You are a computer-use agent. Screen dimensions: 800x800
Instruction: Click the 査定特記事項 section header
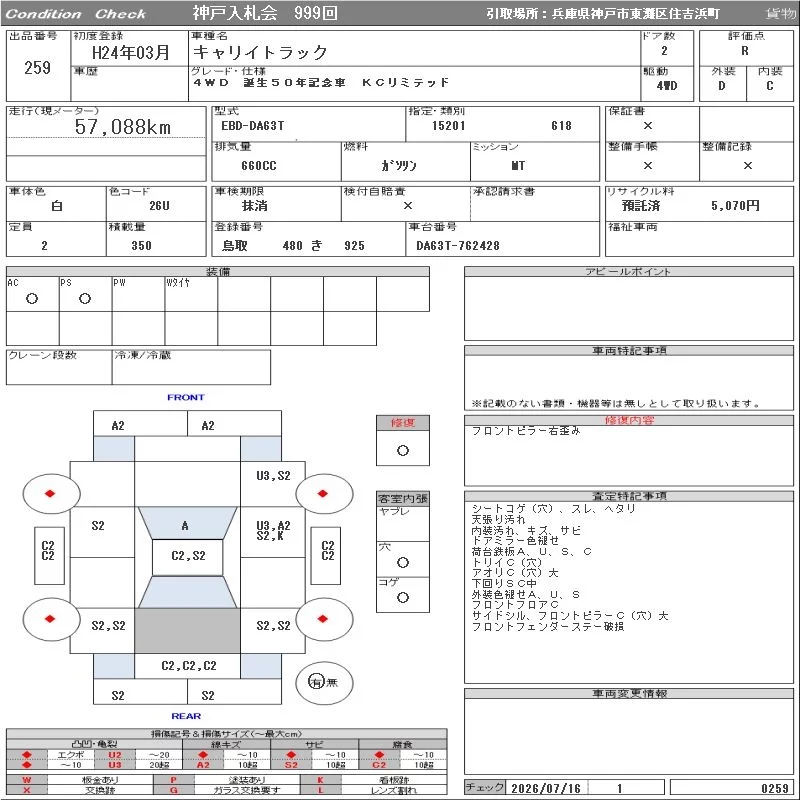click(x=629, y=496)
